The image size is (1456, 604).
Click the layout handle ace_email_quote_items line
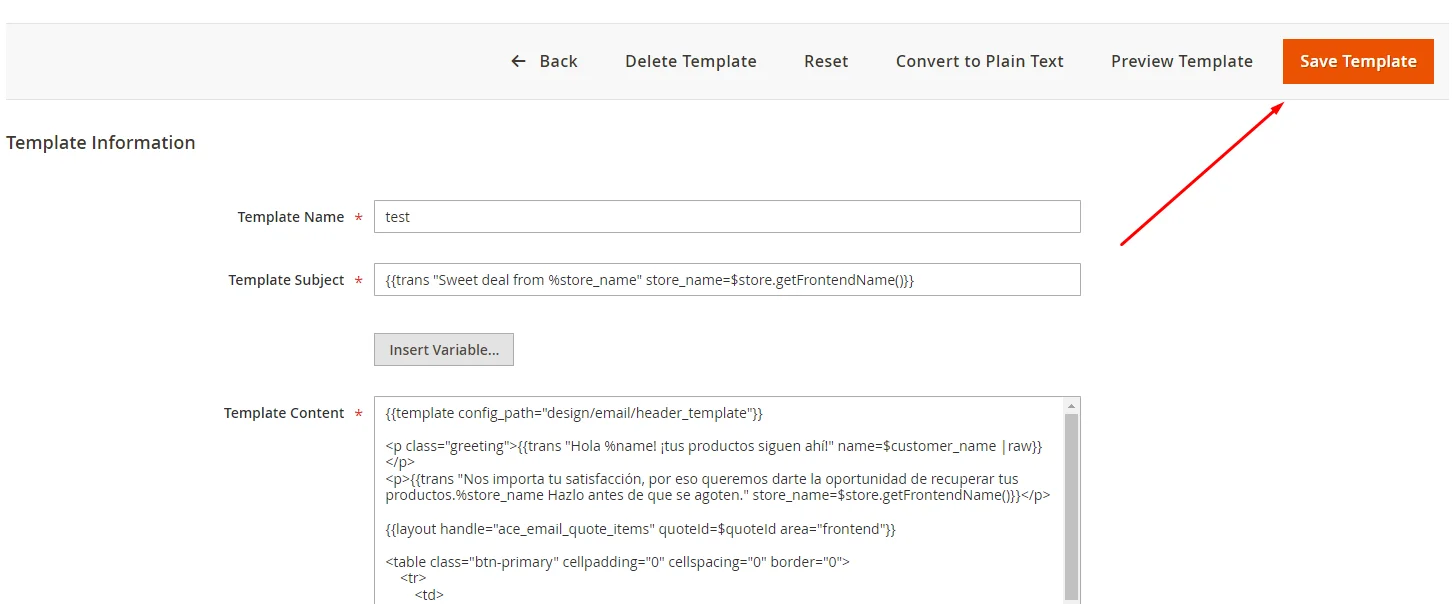pyautogui.click(x=640, y=528)
